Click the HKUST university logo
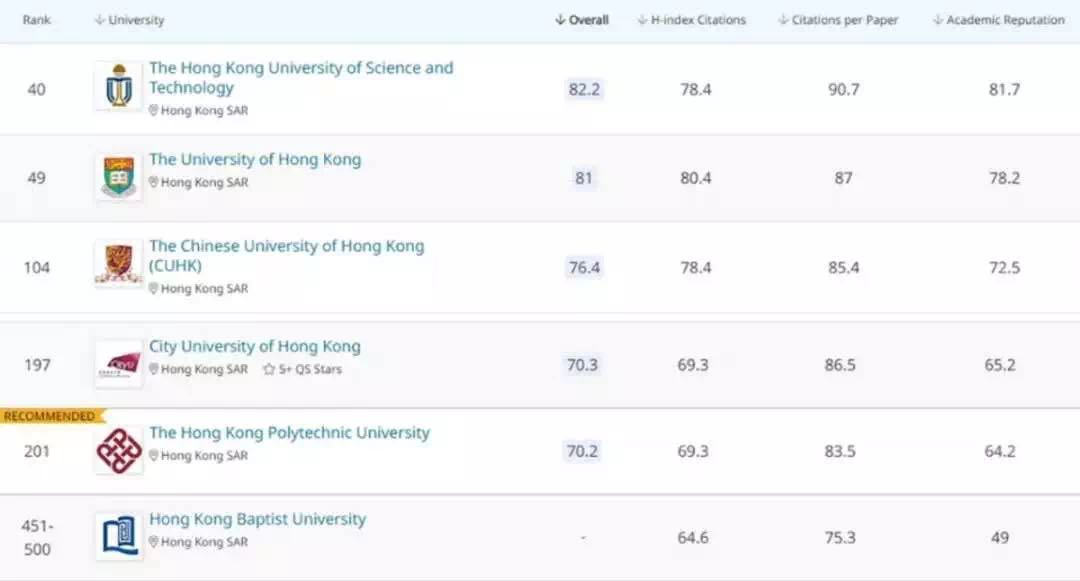 coord(118,87)
